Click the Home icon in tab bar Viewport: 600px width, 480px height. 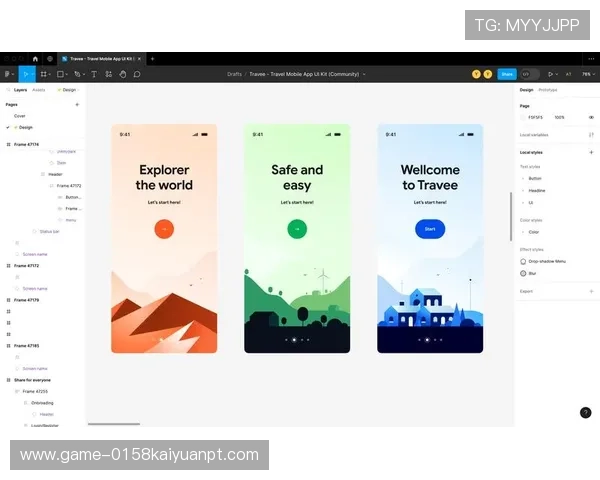35,59
